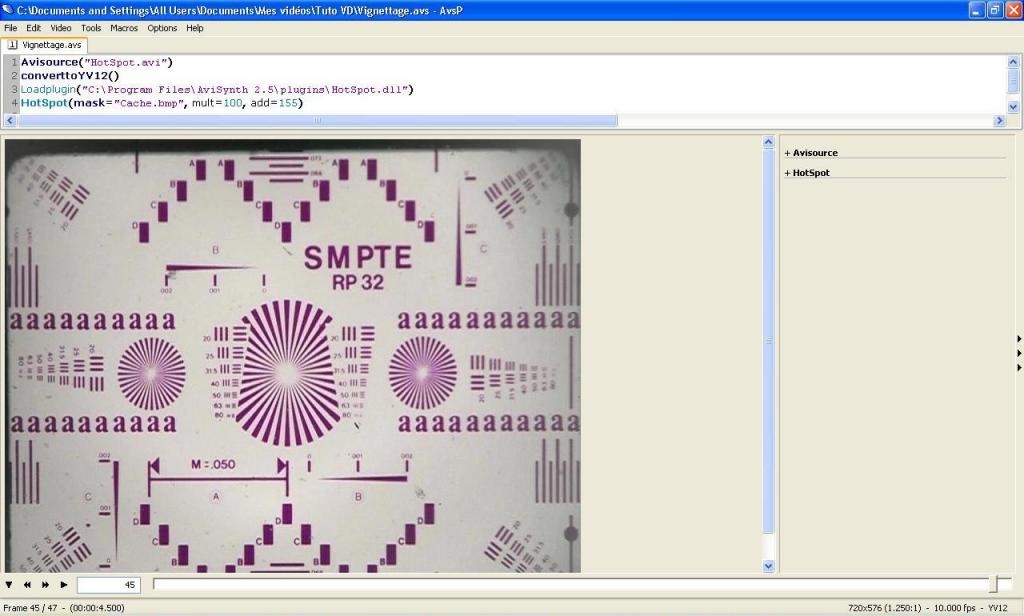Click the Vignettage.avs tab document icon
The width and height of the screenshot is (1024, 616).
click(x=12, y=45)
